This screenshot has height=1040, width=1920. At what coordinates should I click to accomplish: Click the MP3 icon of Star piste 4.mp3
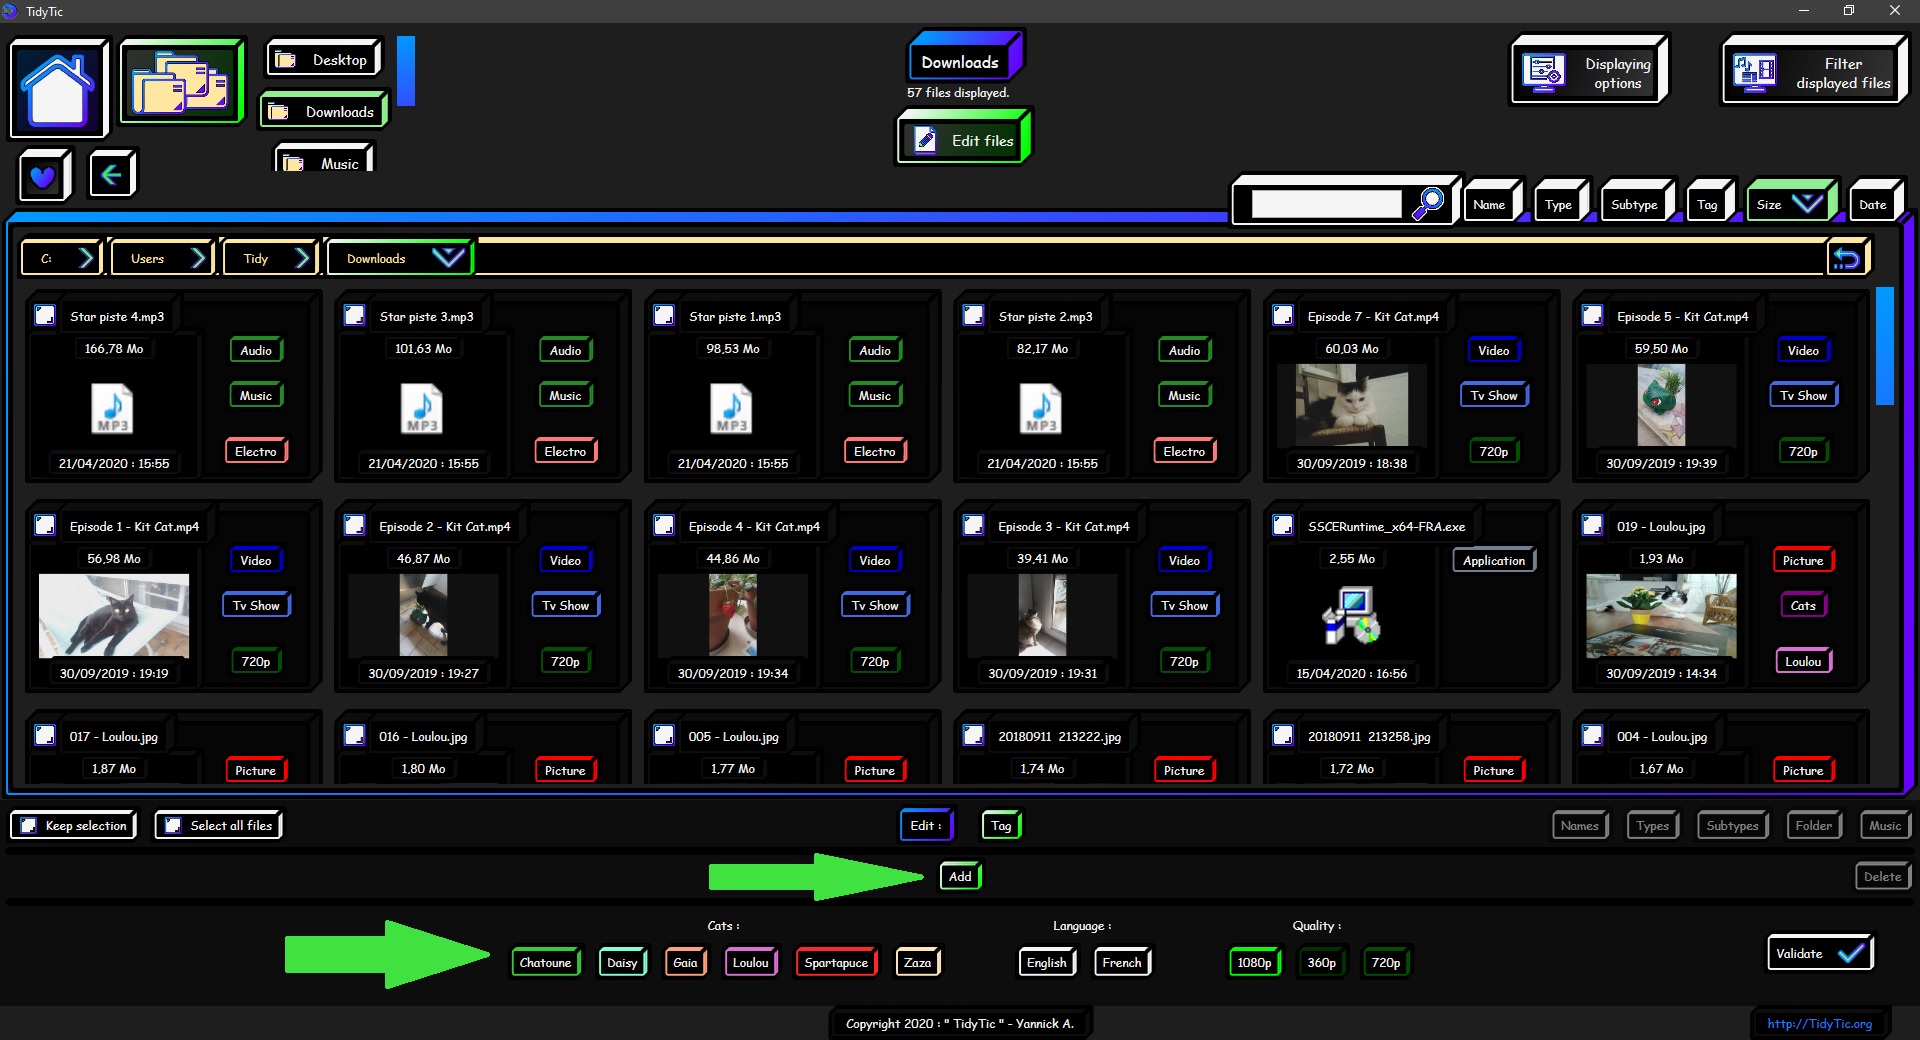coord(112,409)
